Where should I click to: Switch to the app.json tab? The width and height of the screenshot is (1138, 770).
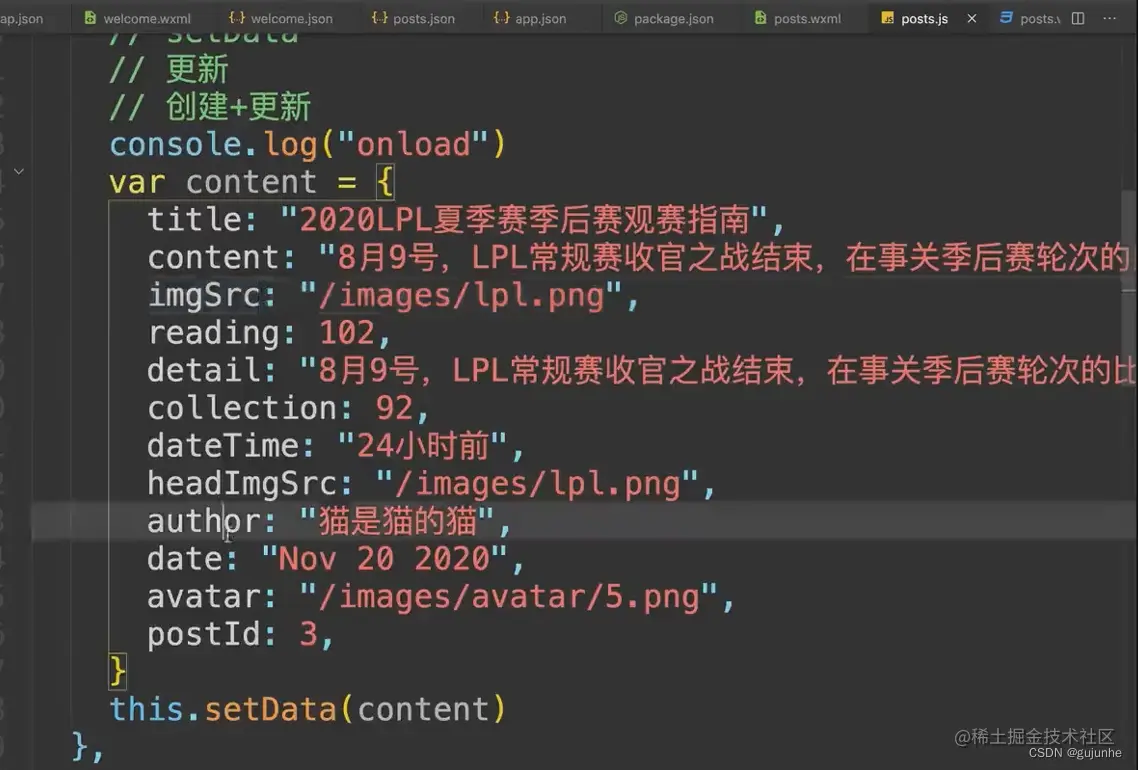[x=531, y=18]
